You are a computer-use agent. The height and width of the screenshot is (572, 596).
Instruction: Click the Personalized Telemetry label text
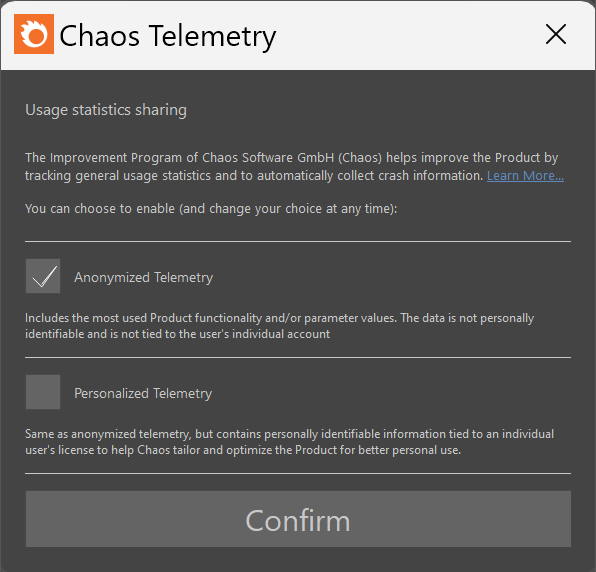(x=143, y=393)
